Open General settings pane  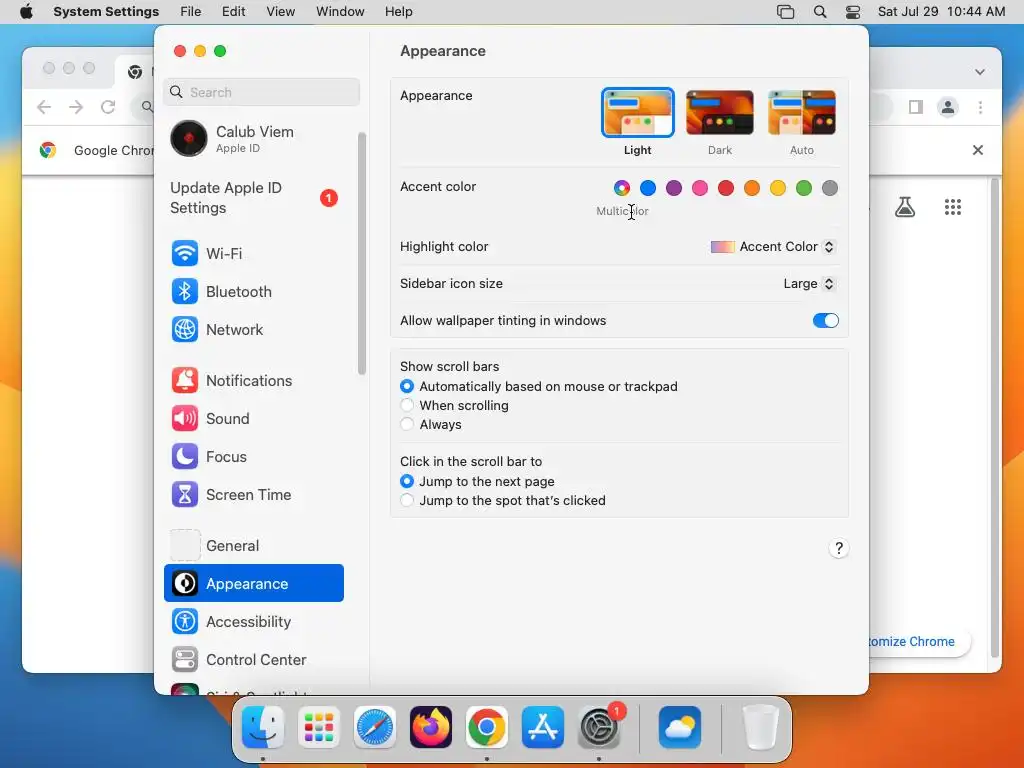coord(253,545)
